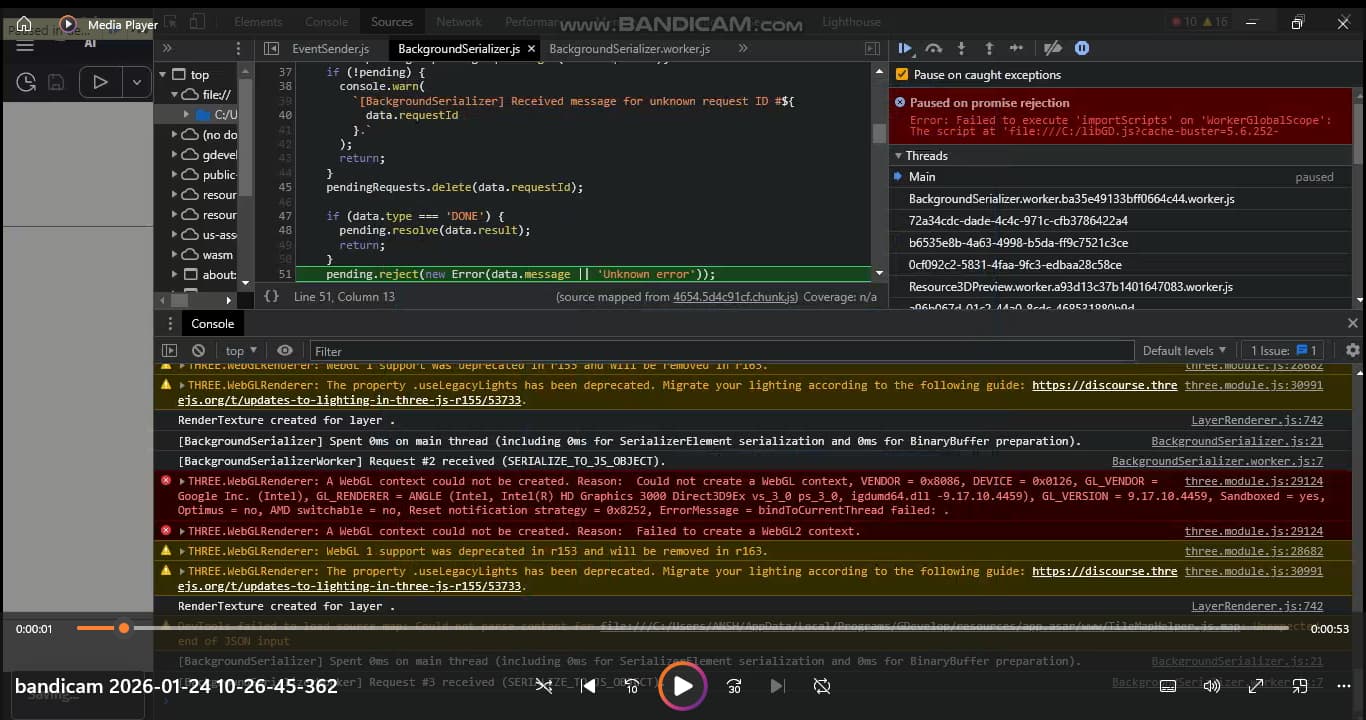Skip back 10 seconds
Viewport: 1366px width, 720px height.
click(x=632, y=686)
